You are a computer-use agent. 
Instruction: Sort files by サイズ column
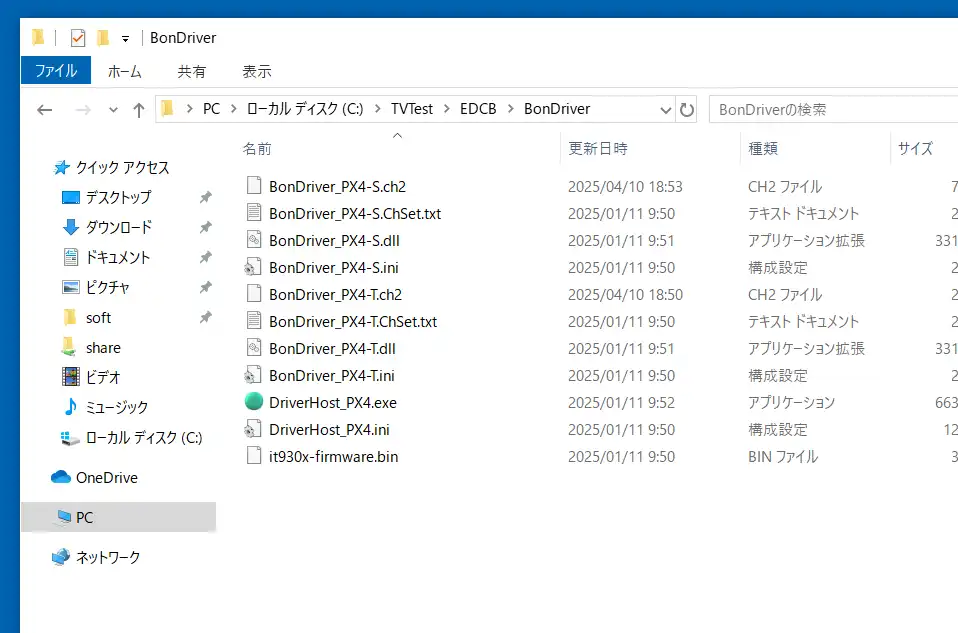click(x=915, y=149)
